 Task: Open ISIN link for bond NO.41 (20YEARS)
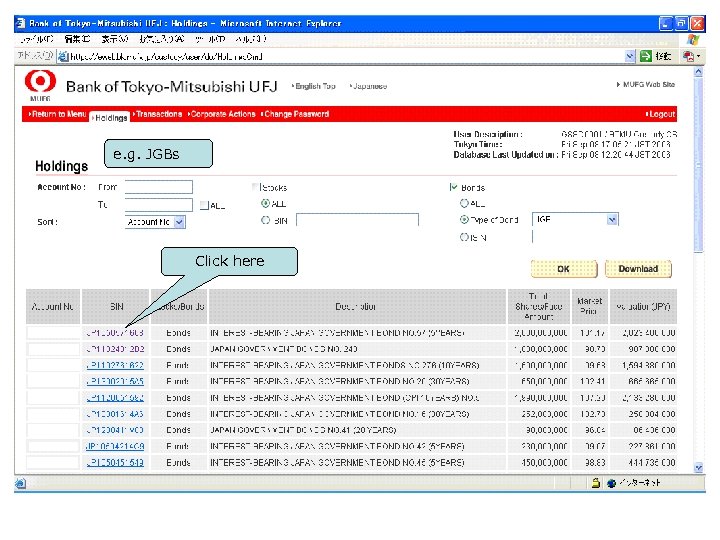click(x=115, y=430)
